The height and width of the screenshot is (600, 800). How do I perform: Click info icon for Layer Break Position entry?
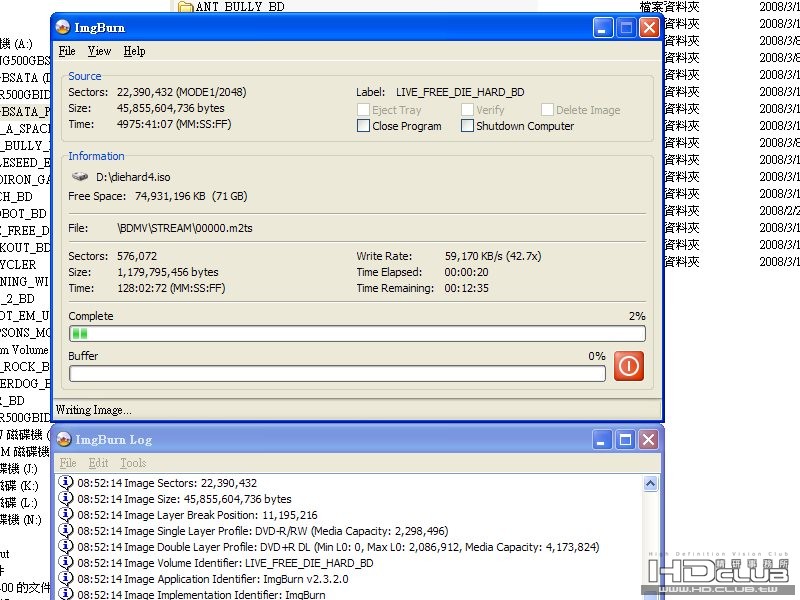[x=65, y=514]
